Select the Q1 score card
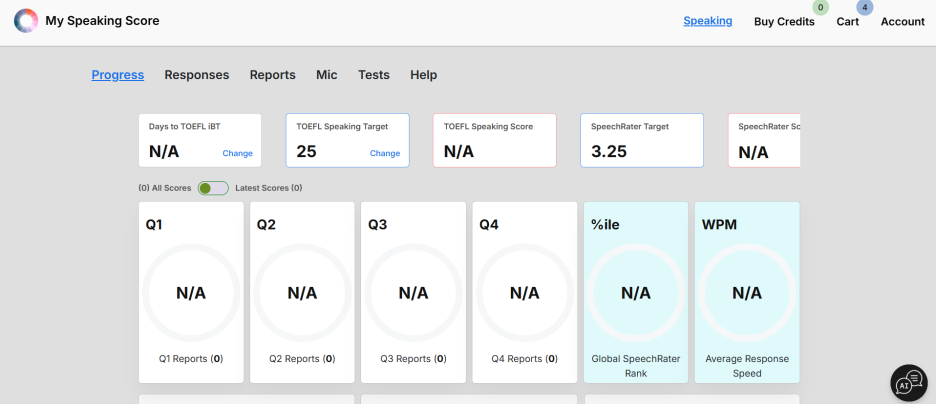 tap(191, 292)
